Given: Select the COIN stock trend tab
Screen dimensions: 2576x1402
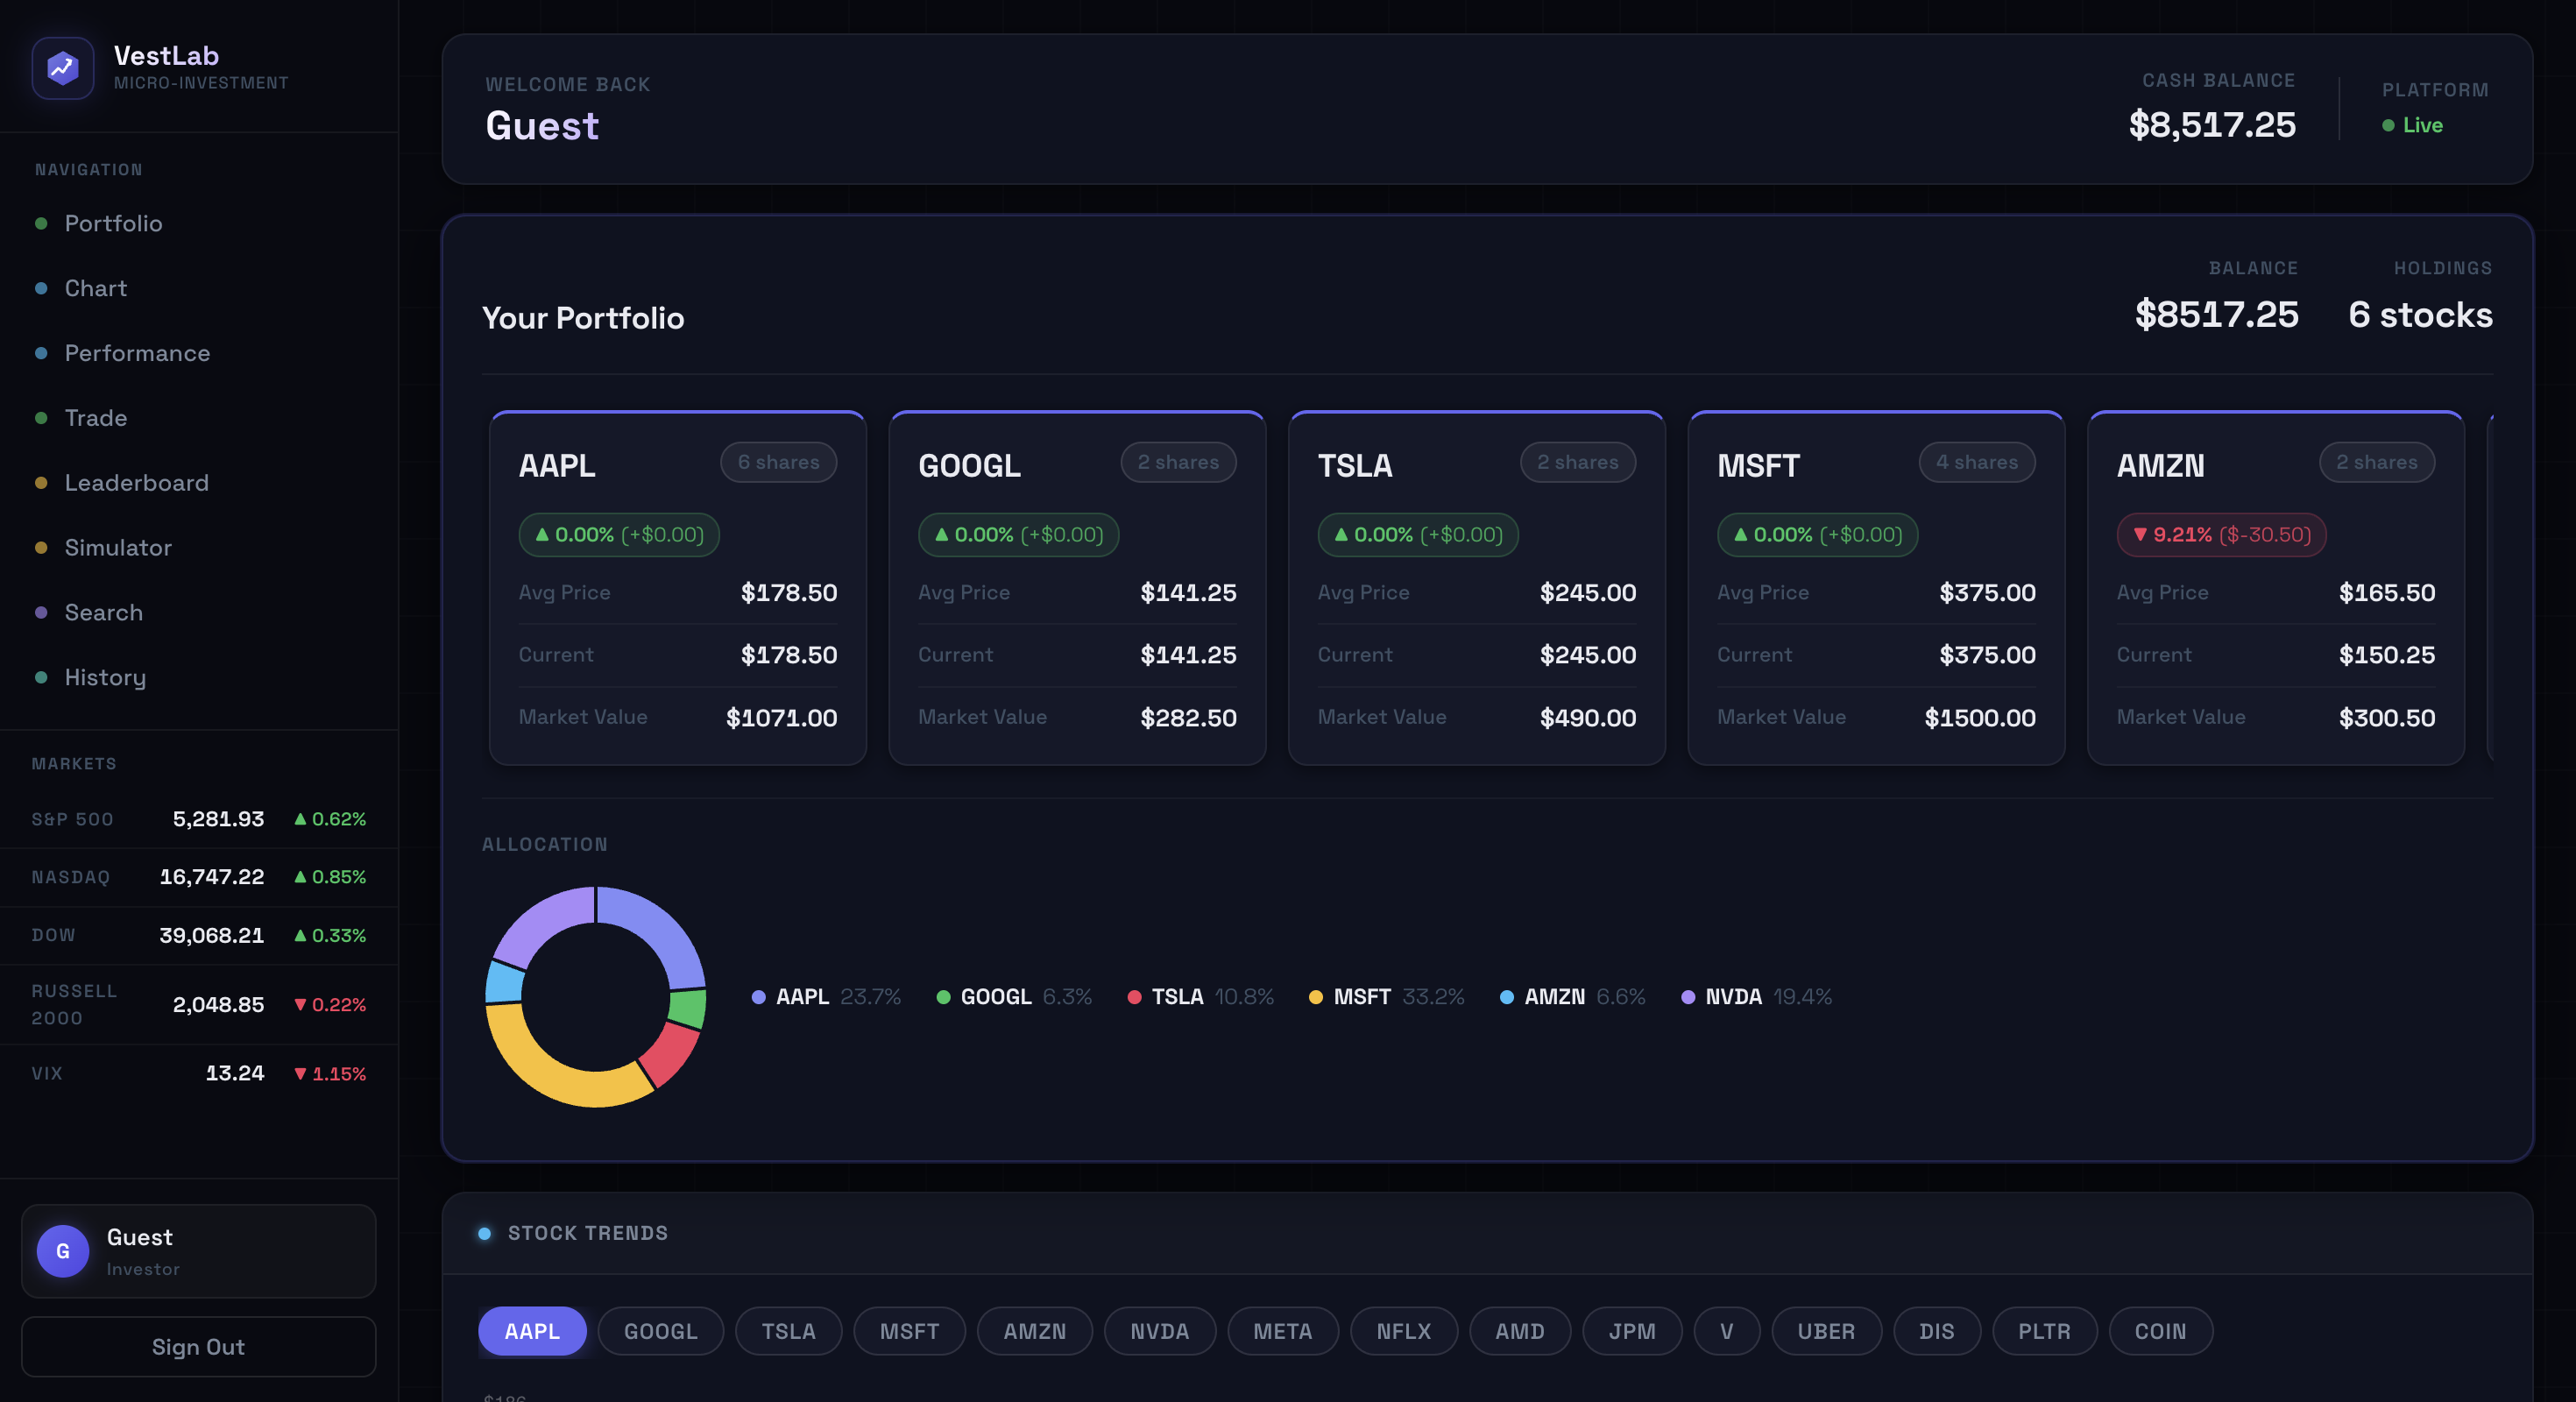Looking at the screenshot, I should point(2160,1331).
